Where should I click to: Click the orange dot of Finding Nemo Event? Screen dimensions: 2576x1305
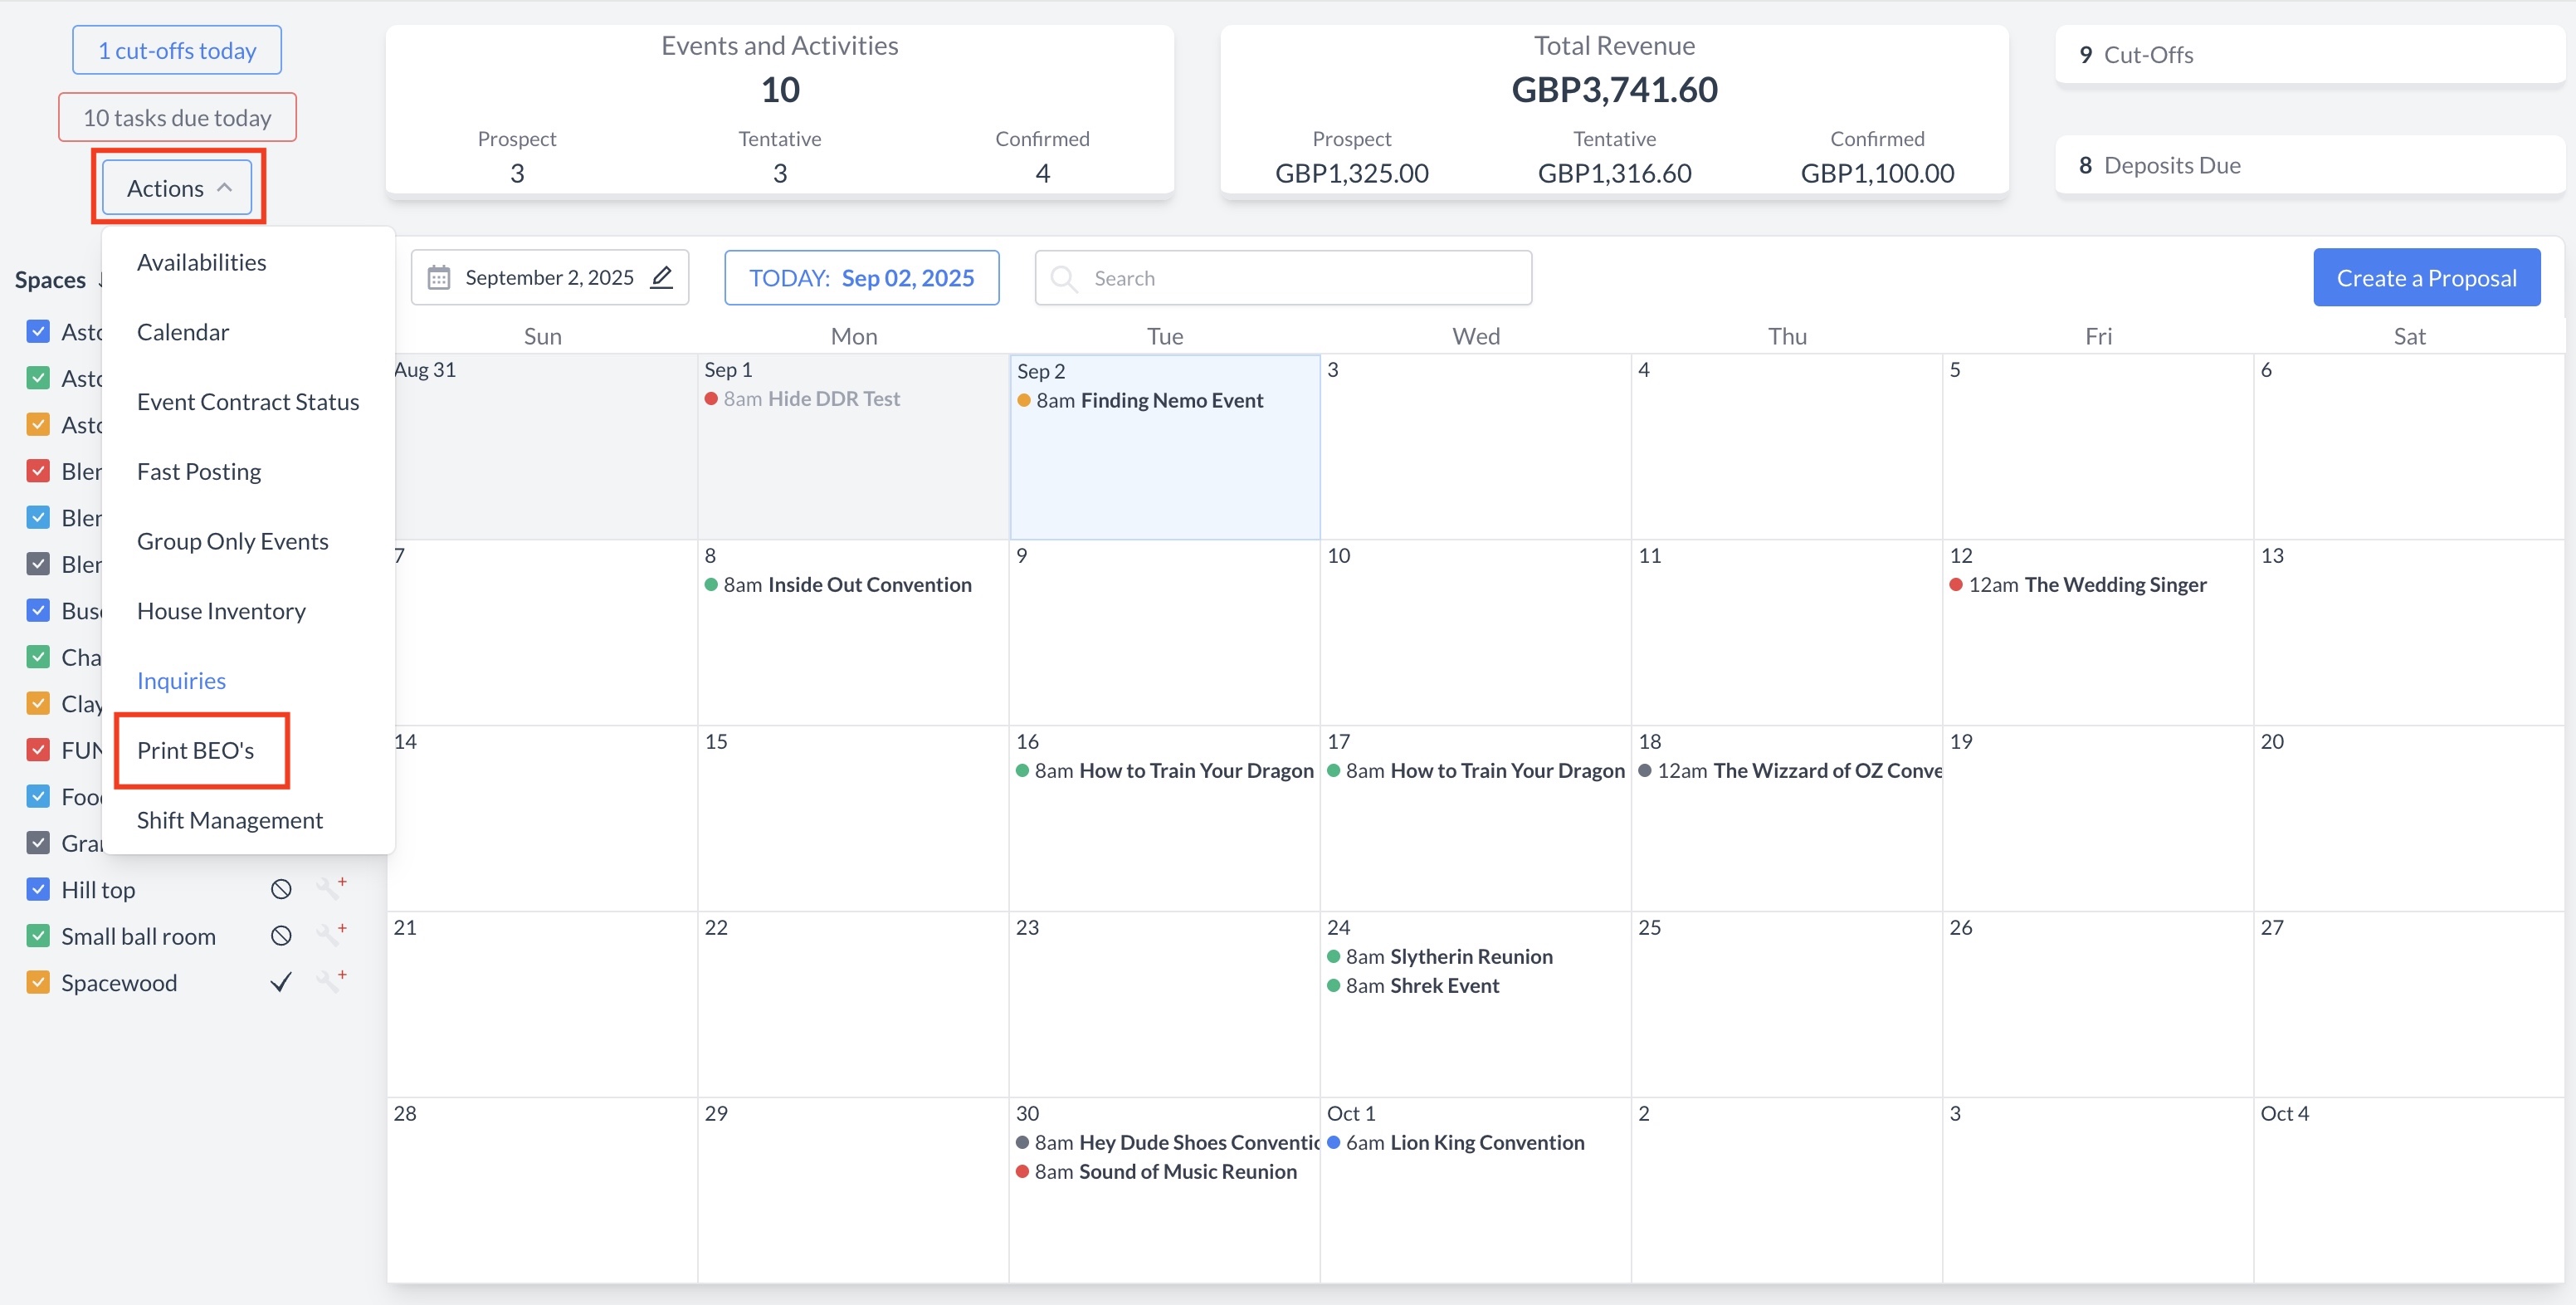coord(1023,400)
